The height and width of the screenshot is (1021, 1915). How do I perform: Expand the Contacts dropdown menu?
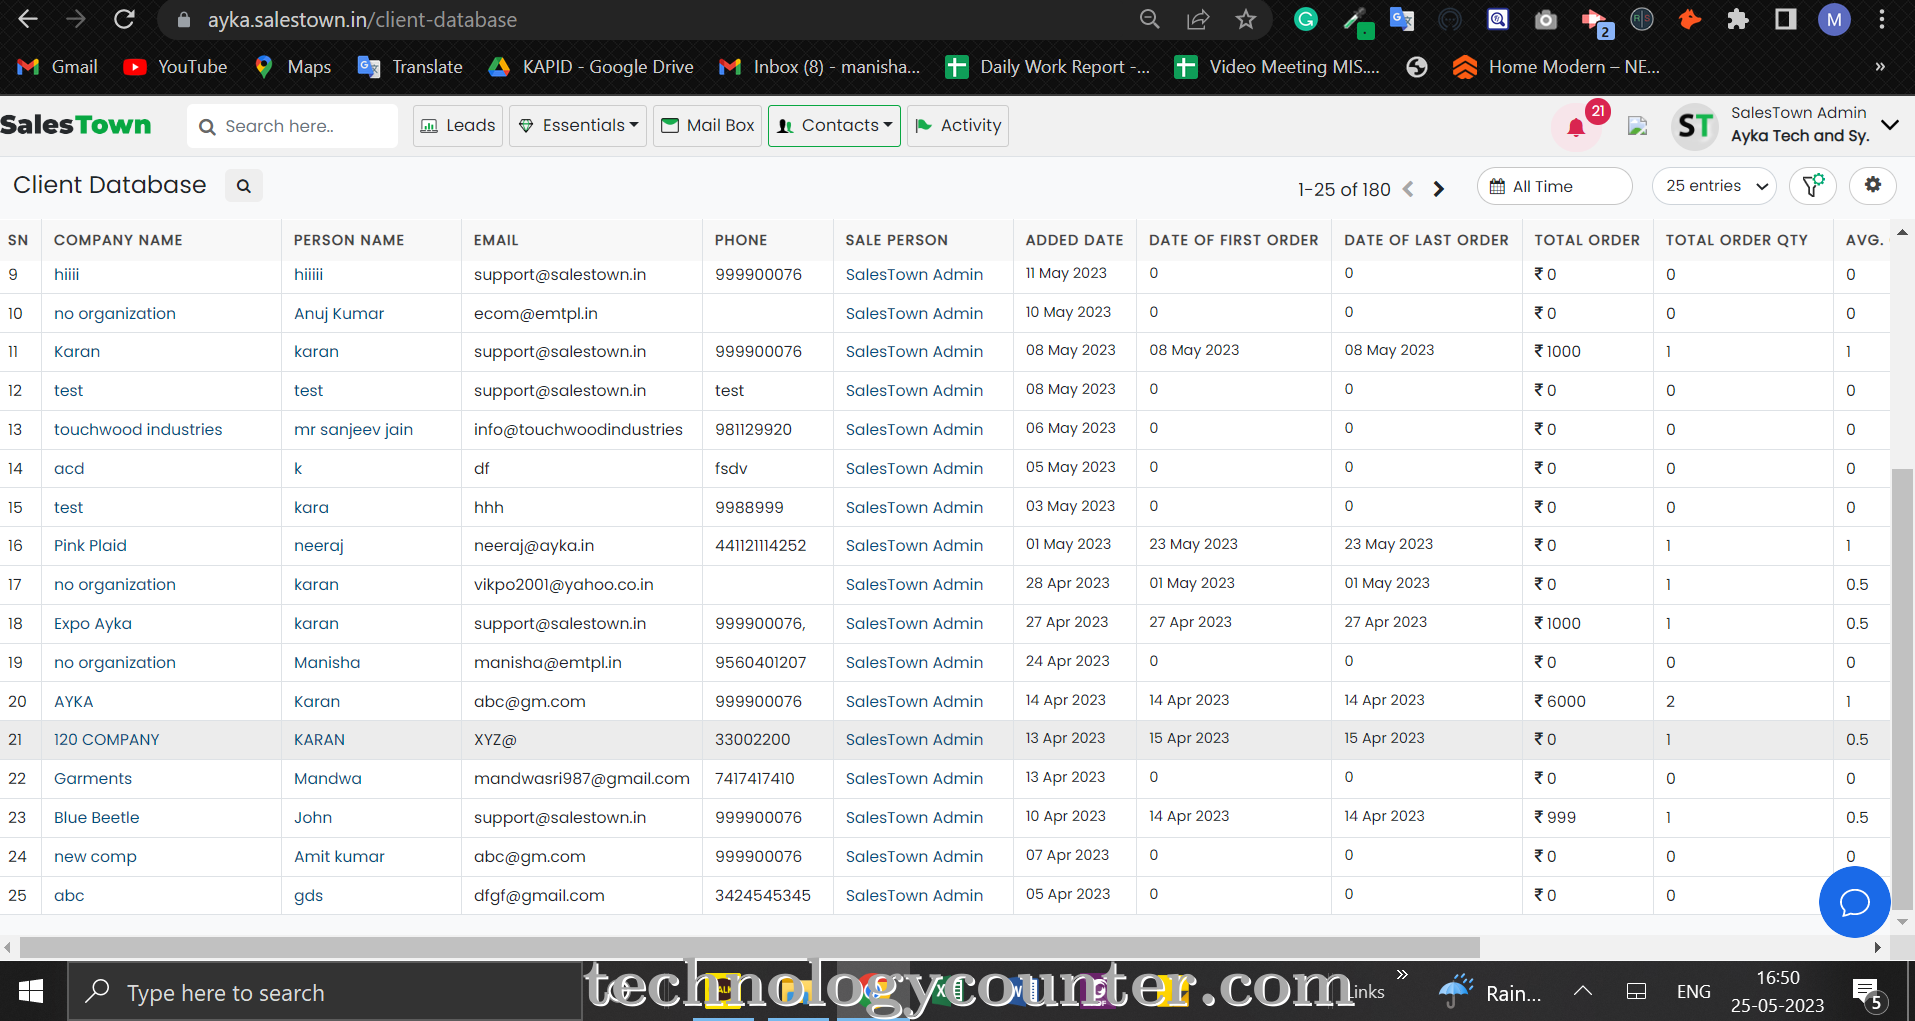pyautogui.click(x=834, y=126)
